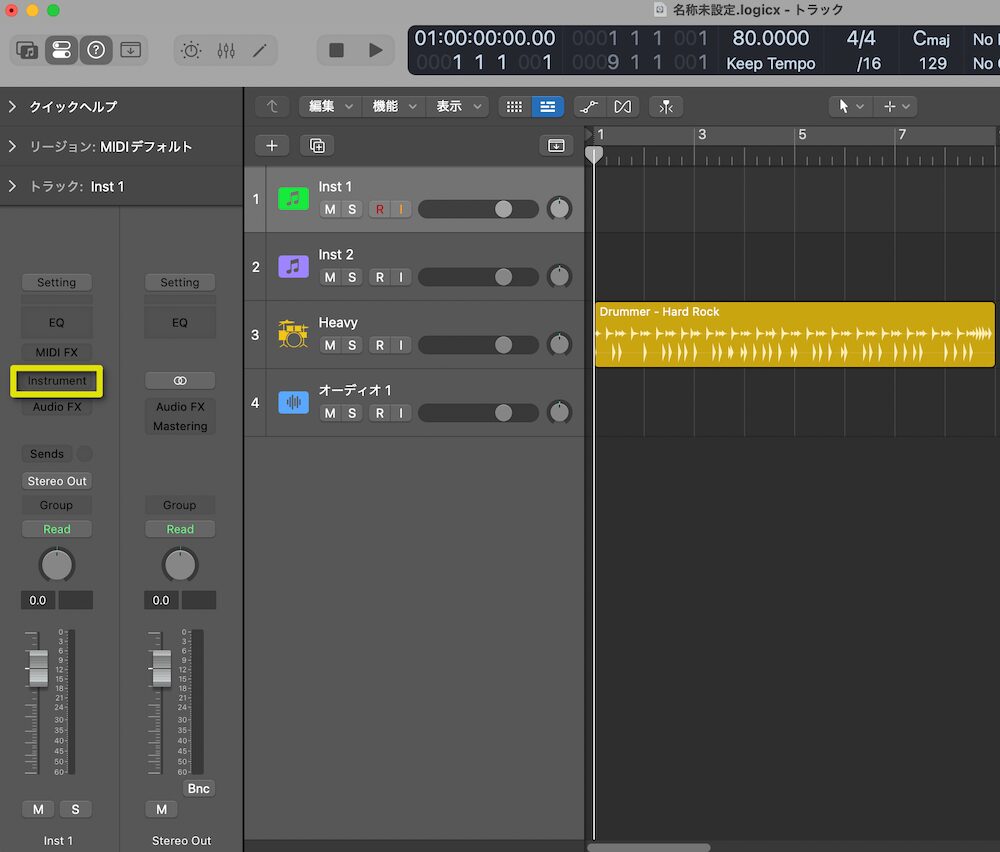Open the 編集 menu
1000x852 pixels.
(x=330, y=106)
